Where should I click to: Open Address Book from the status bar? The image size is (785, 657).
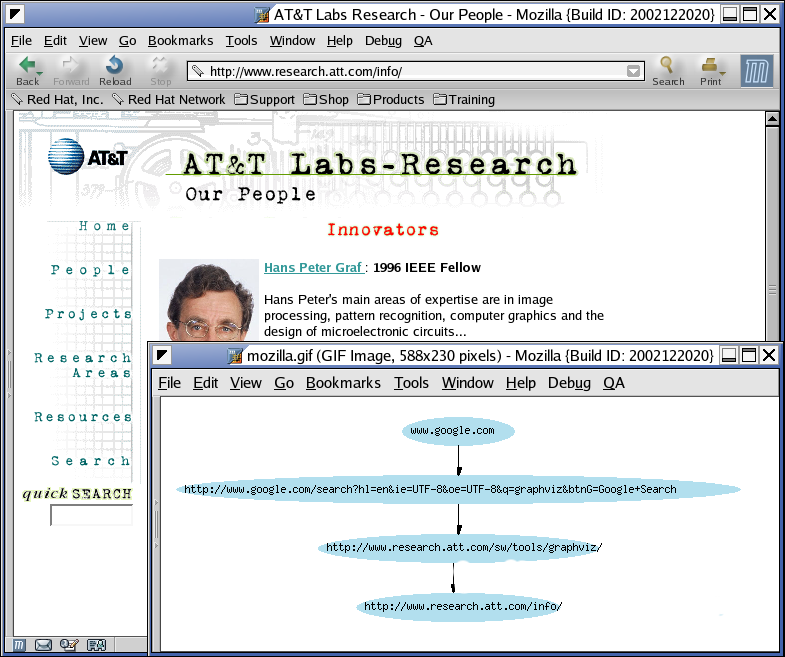(96, 645)
